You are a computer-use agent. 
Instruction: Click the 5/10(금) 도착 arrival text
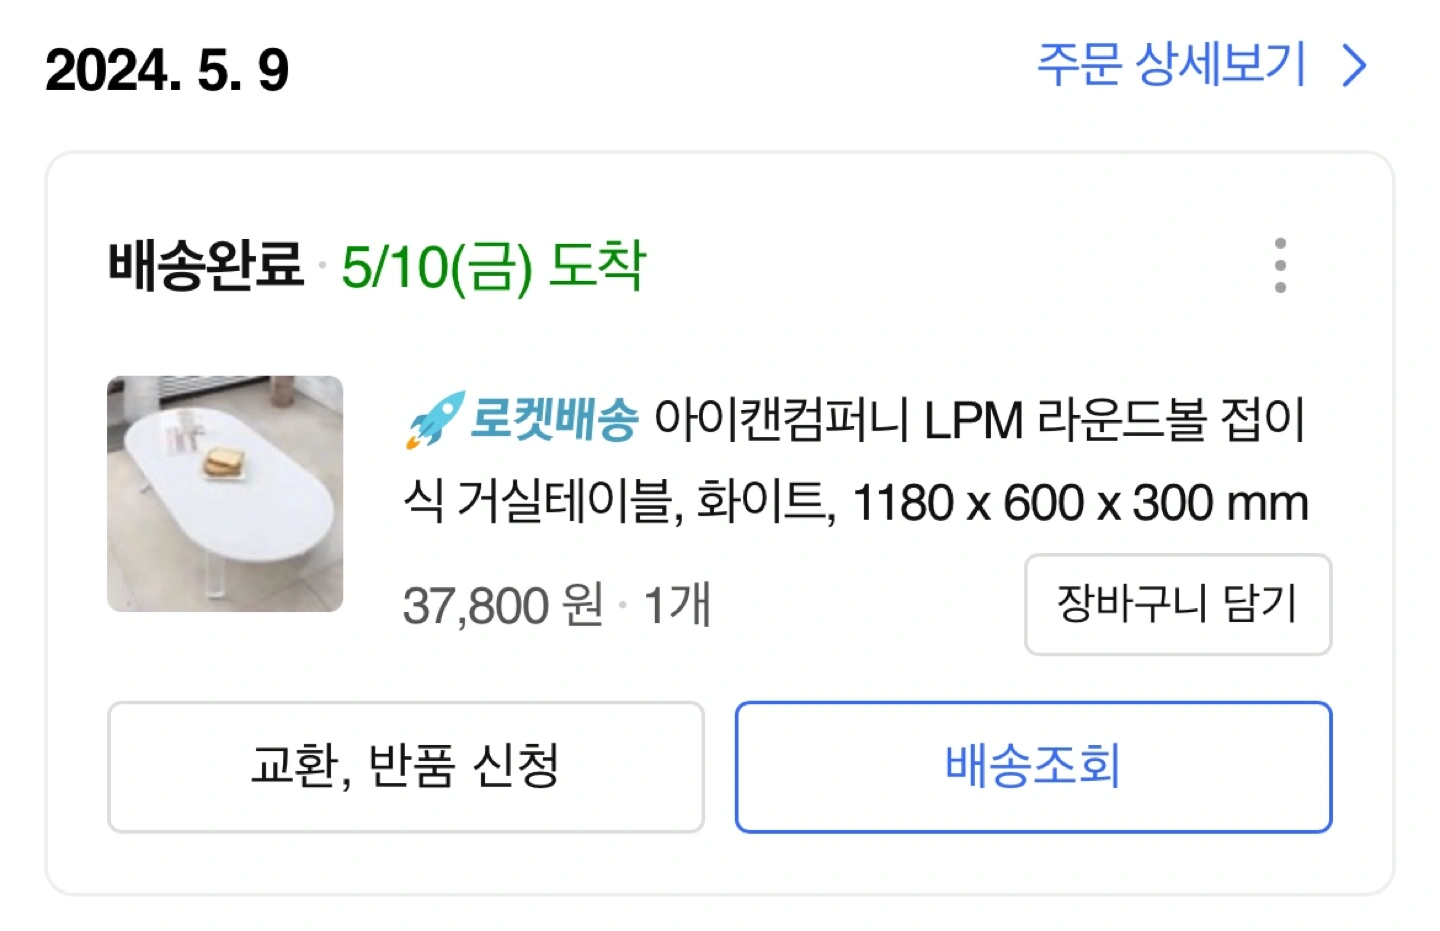(493, 267)
